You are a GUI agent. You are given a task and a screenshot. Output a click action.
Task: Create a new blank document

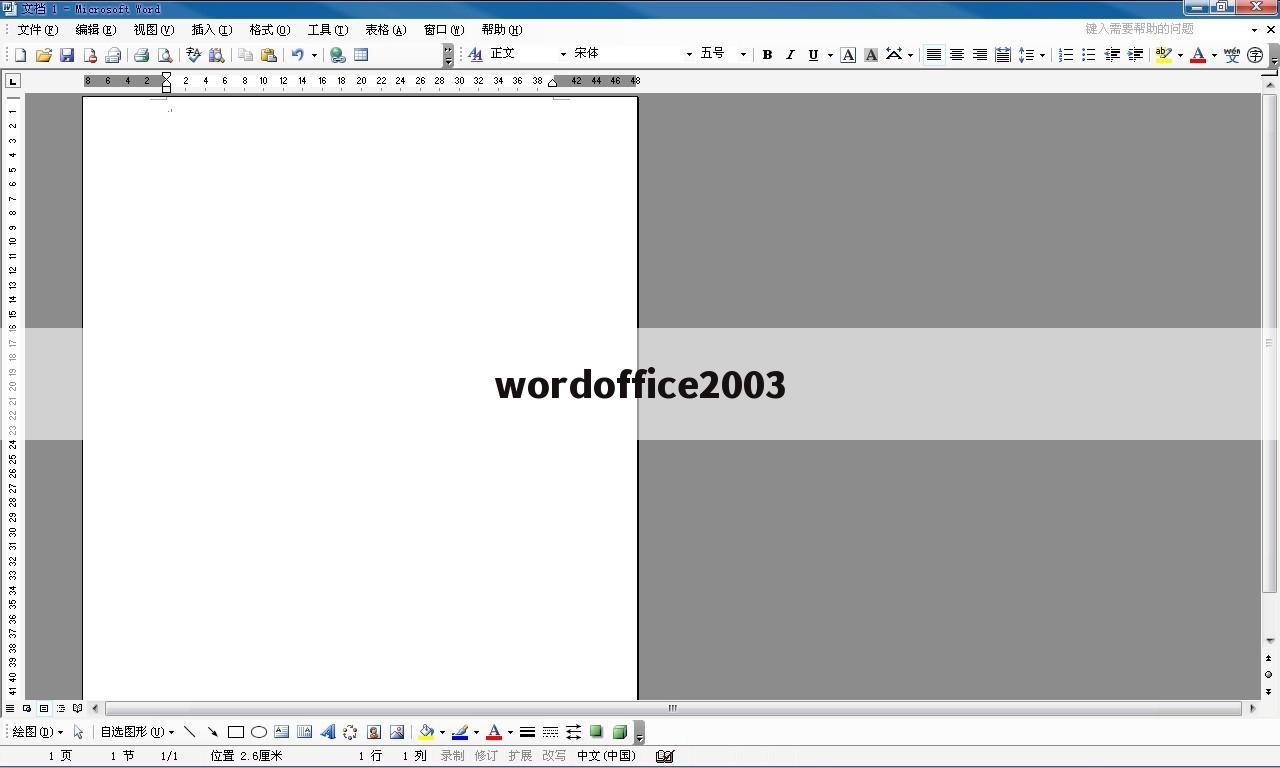(20, 55)
